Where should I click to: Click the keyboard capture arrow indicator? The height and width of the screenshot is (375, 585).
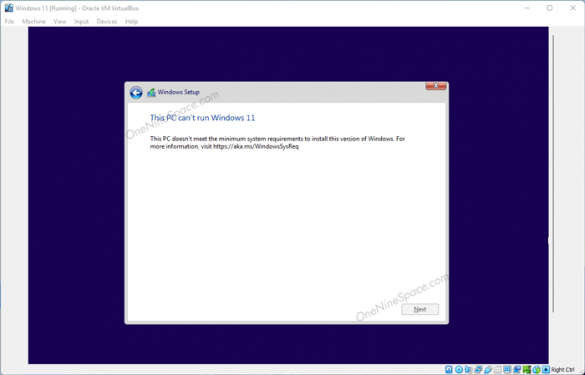pyautogui.click(x=546, y=369)
